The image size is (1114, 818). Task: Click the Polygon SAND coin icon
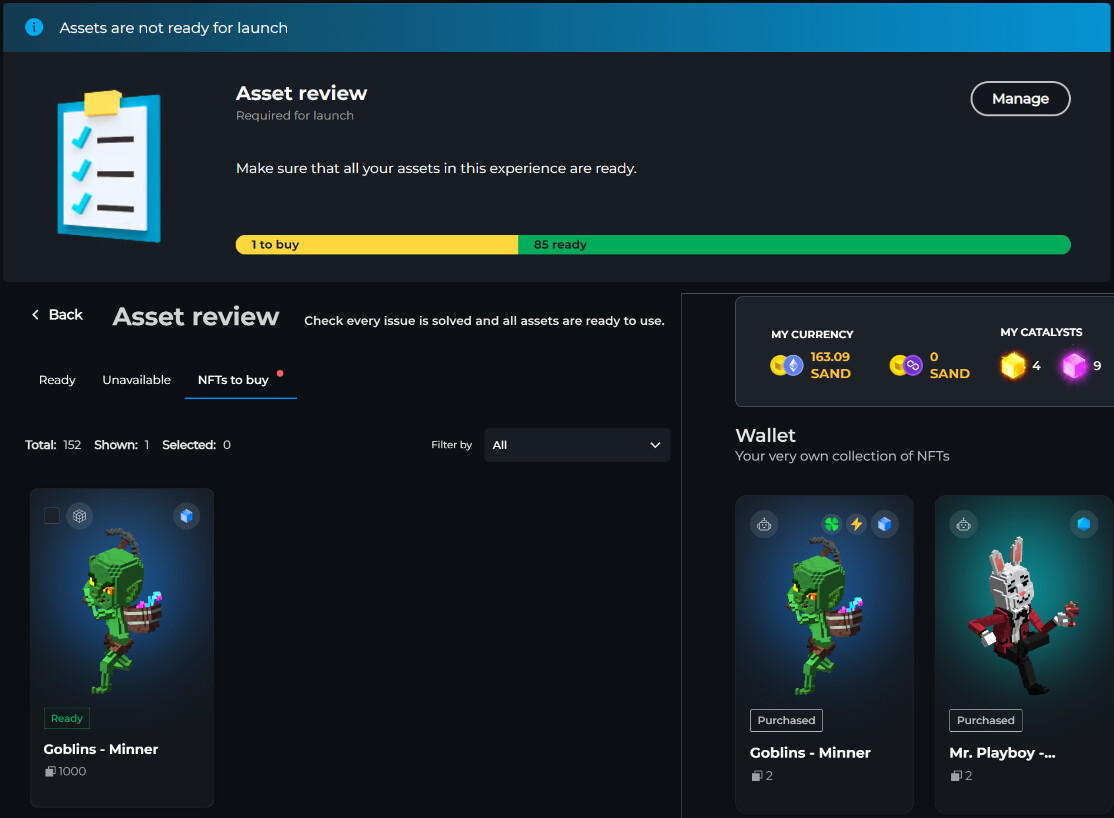(x=906, y=365)
